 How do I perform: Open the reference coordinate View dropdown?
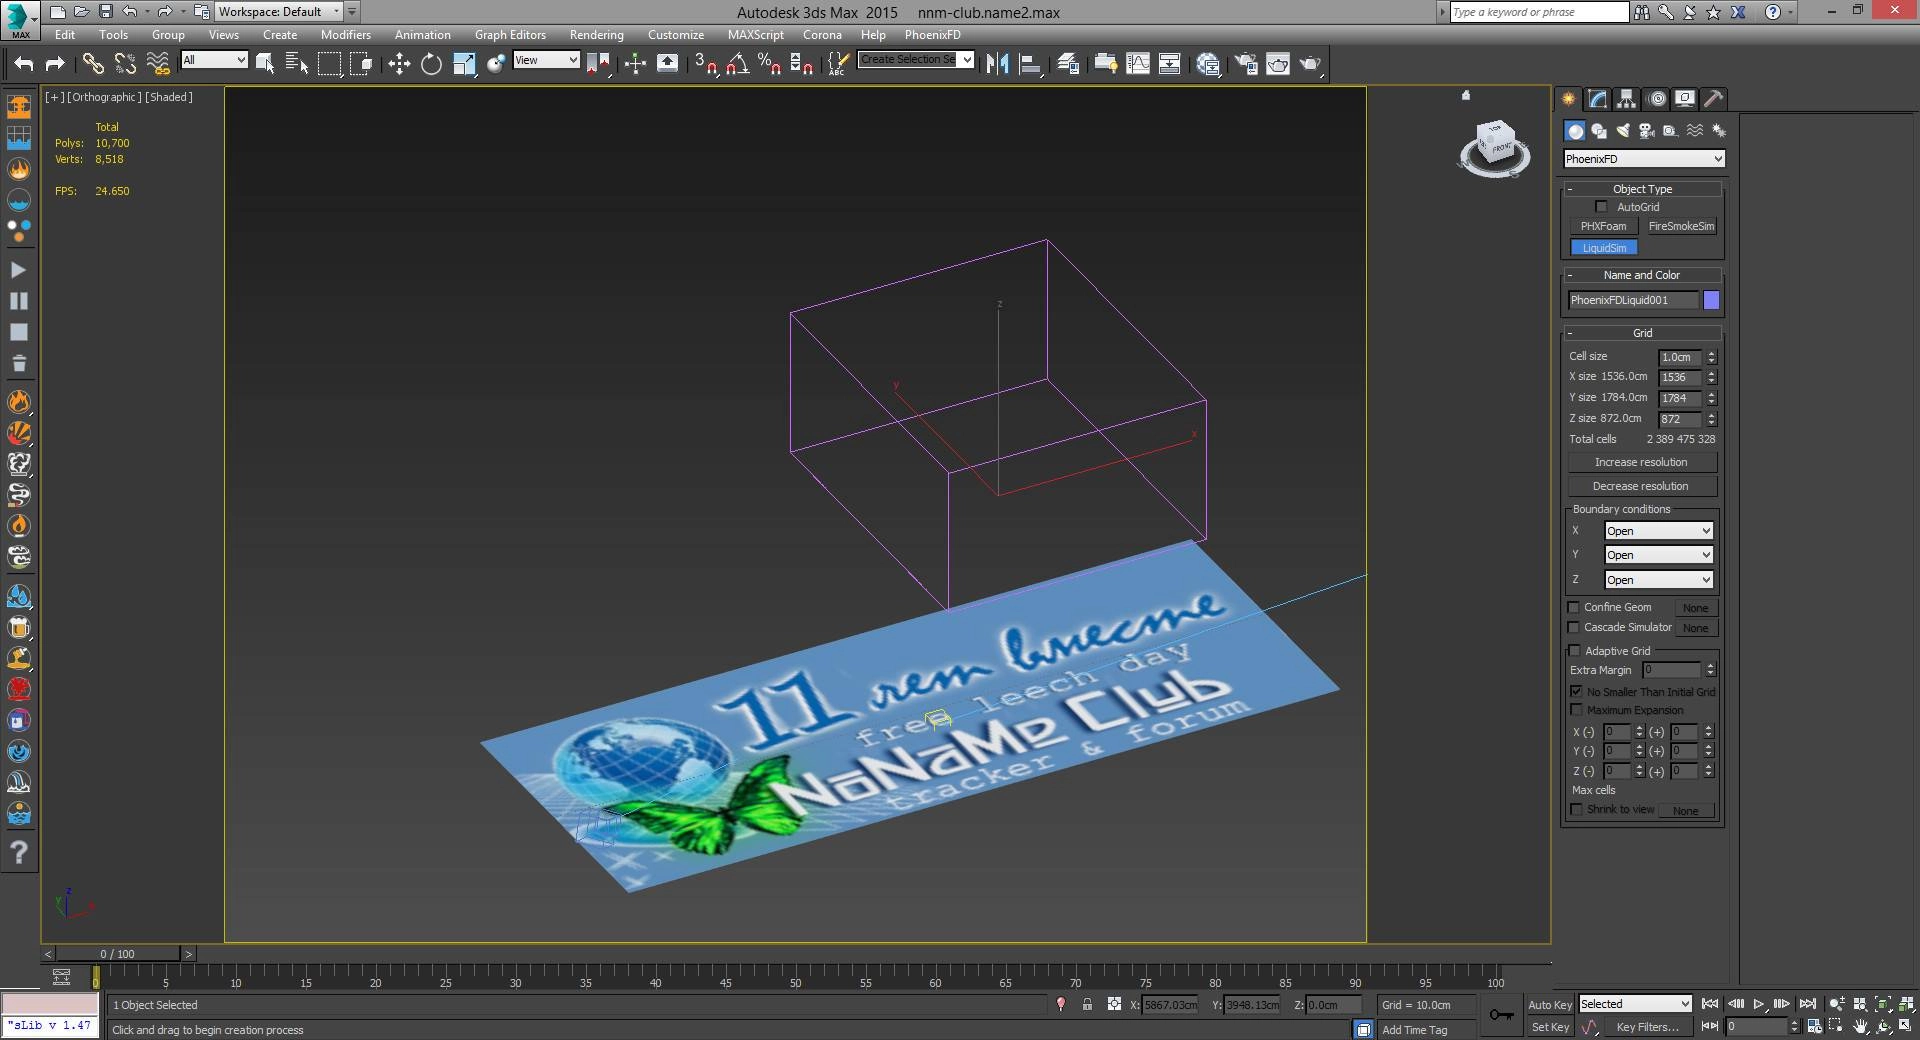(546, 60)
